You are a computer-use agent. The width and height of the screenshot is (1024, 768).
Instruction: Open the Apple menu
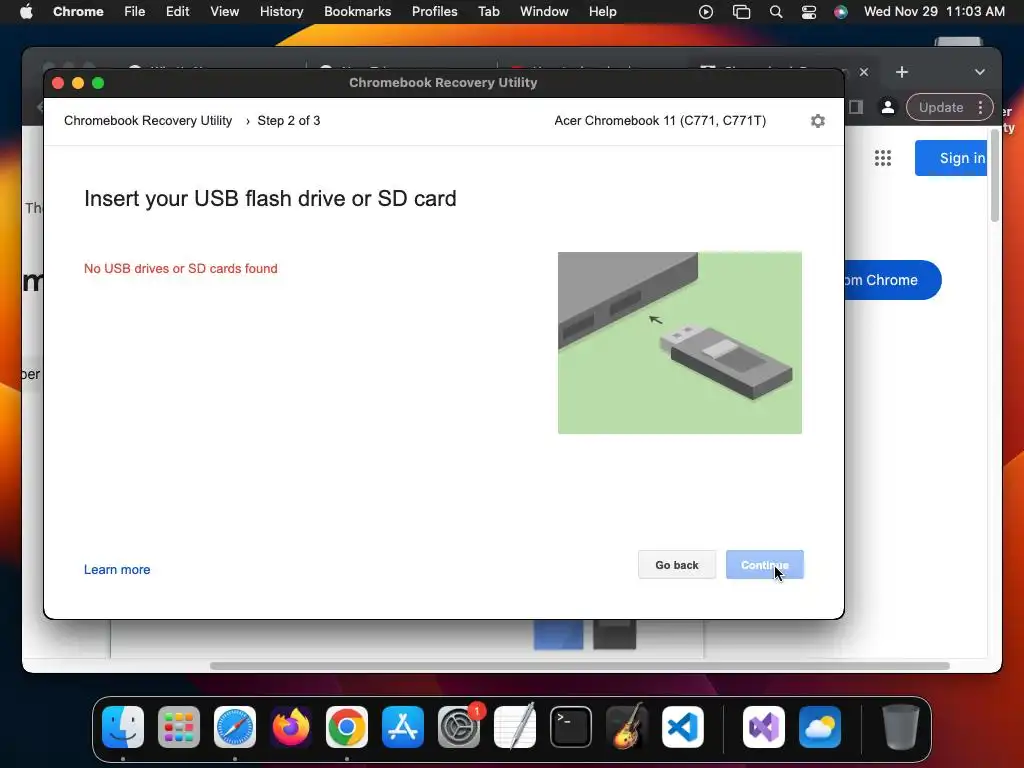coord(26,12)
